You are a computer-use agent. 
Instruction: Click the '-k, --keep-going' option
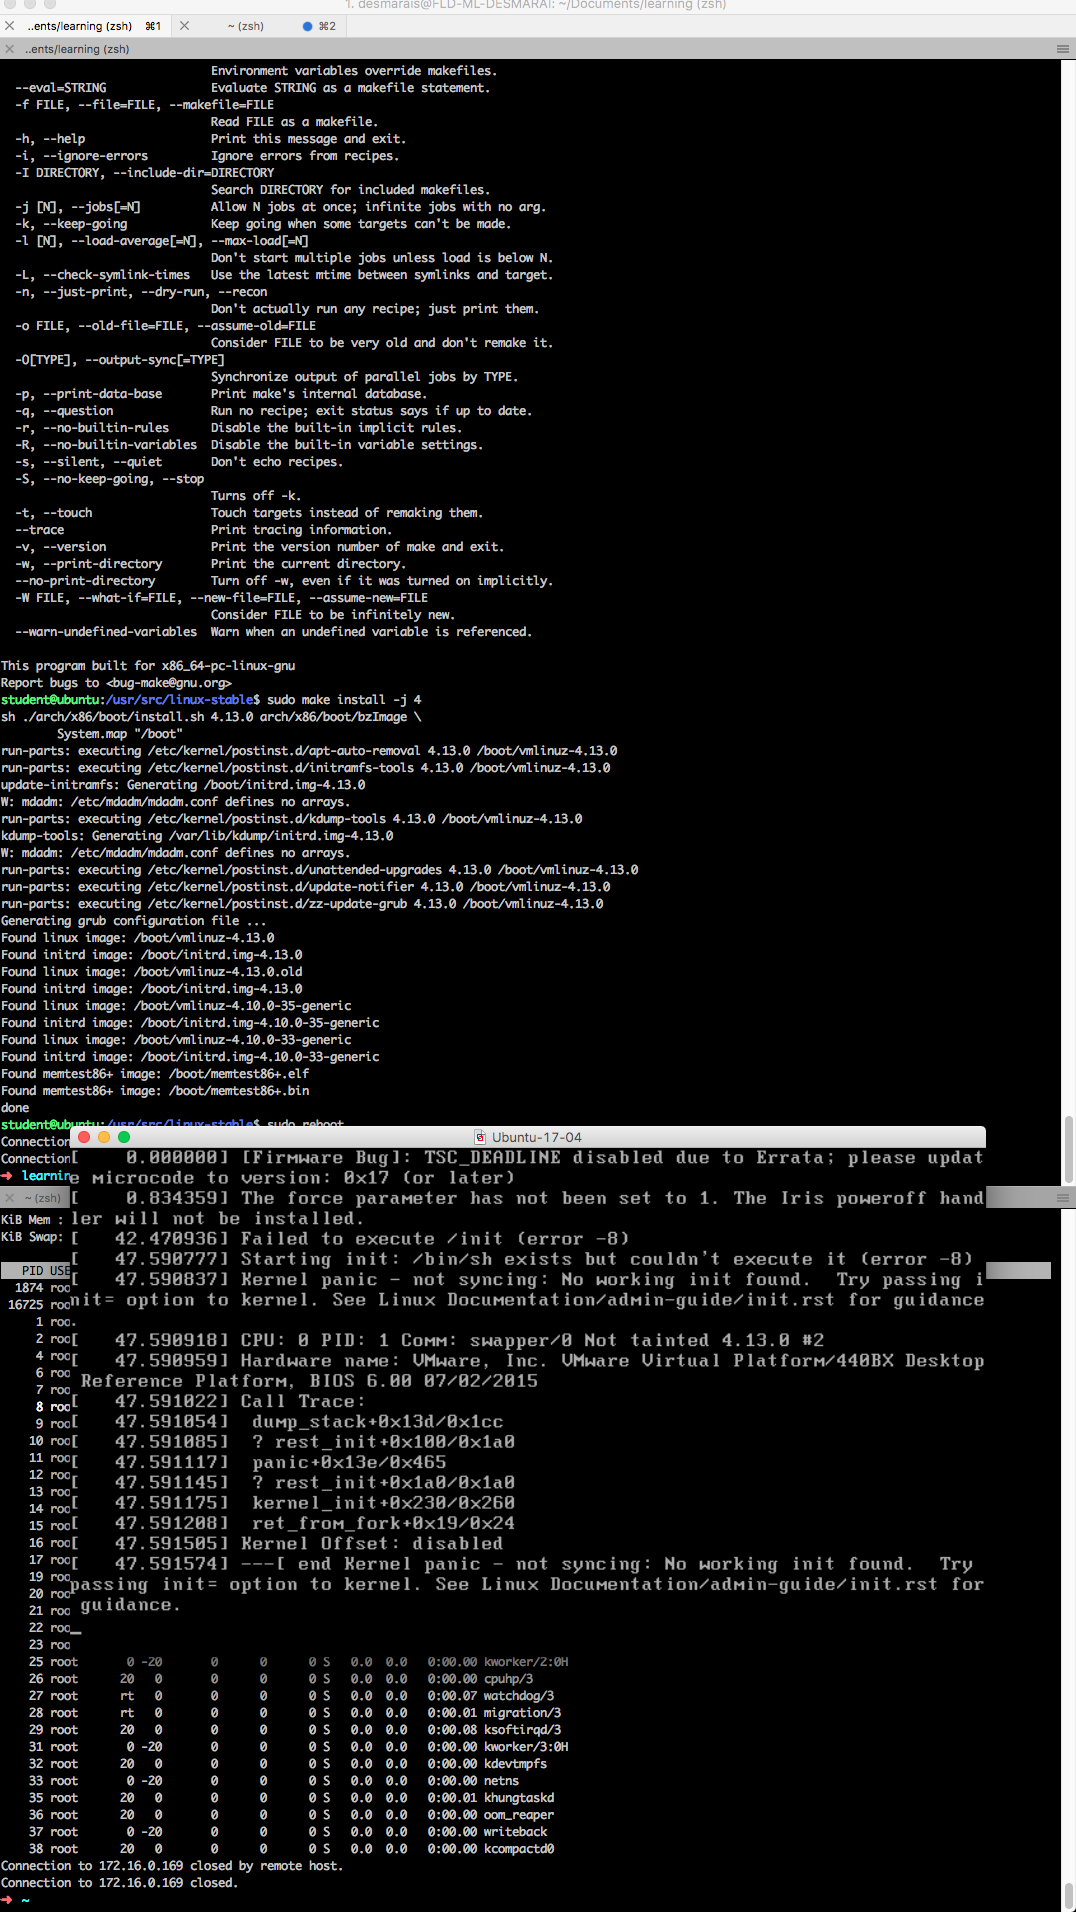tap(71, 224)
